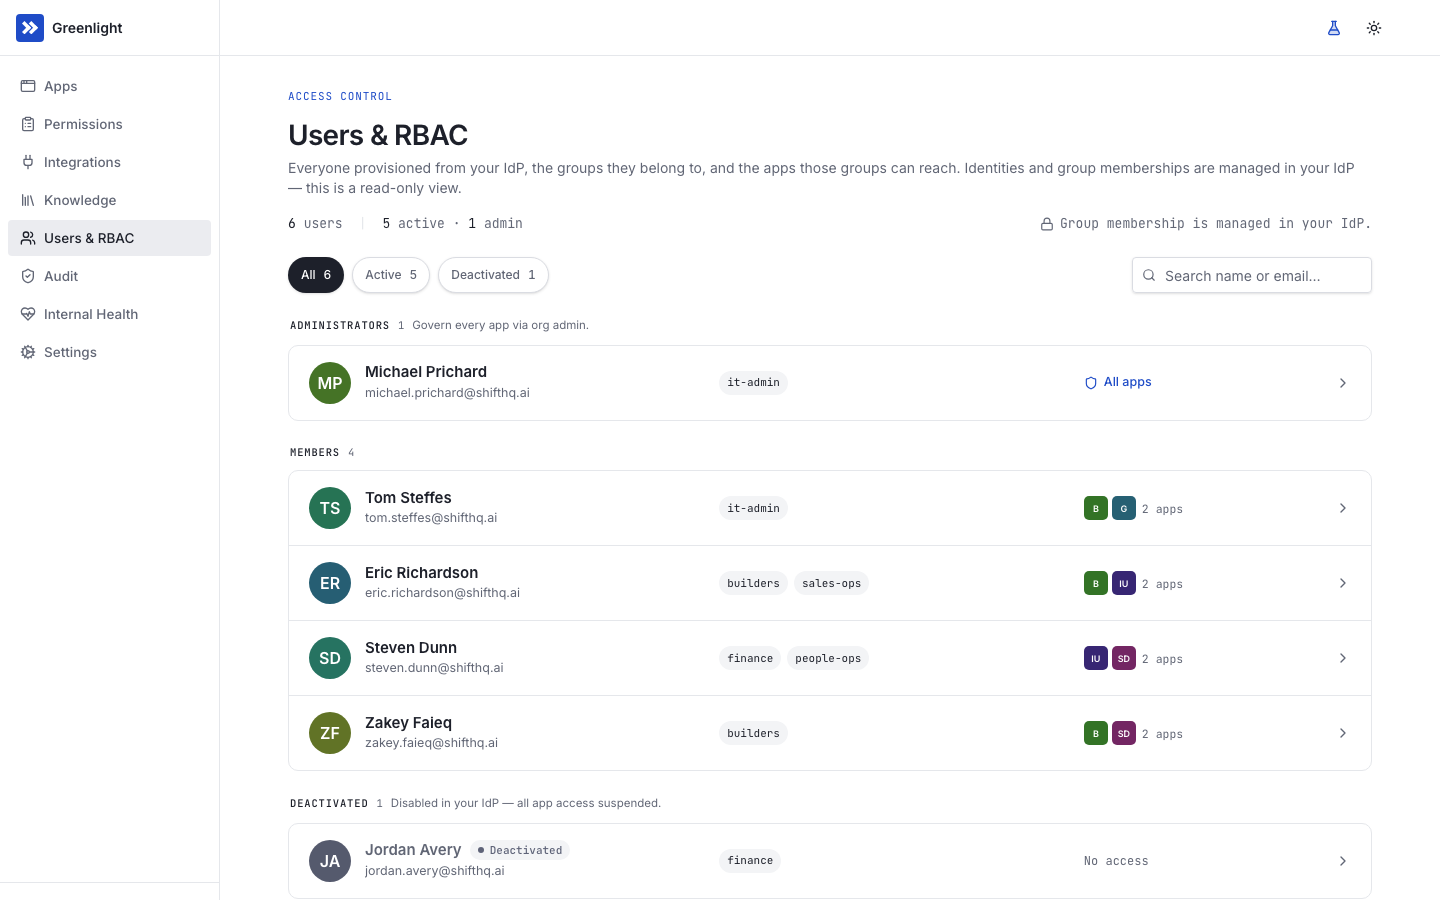Open Integrations in the sidebar
This screenshot has height=900, width=1440.
click(110, 162)
